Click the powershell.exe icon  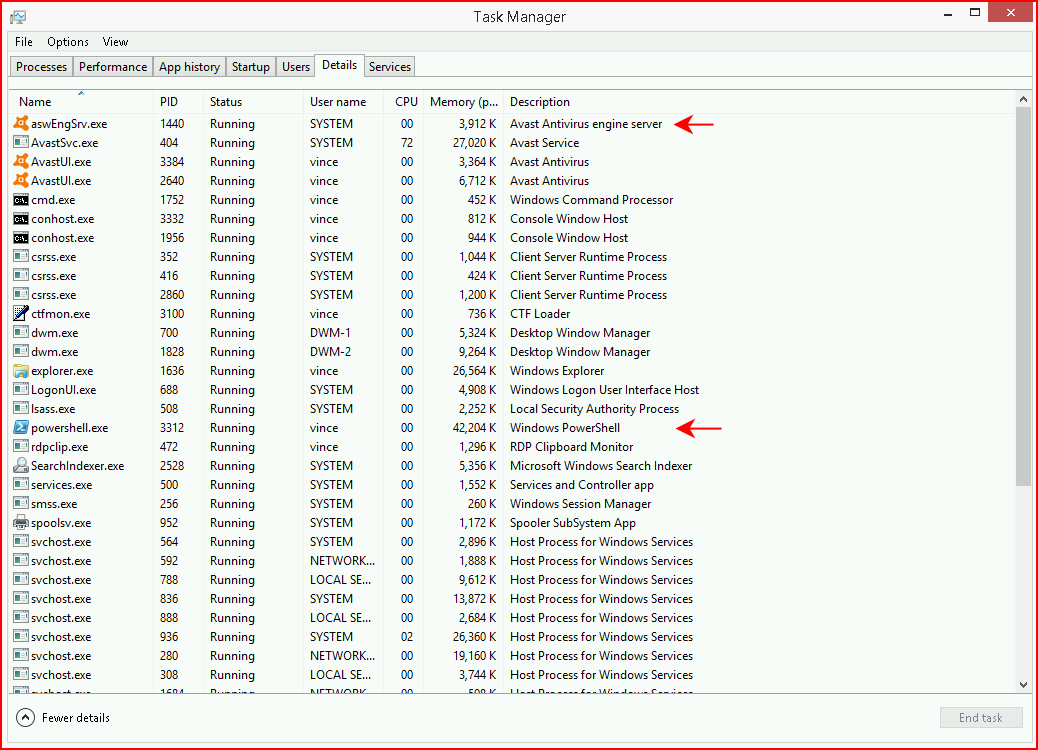click(21, 428)
